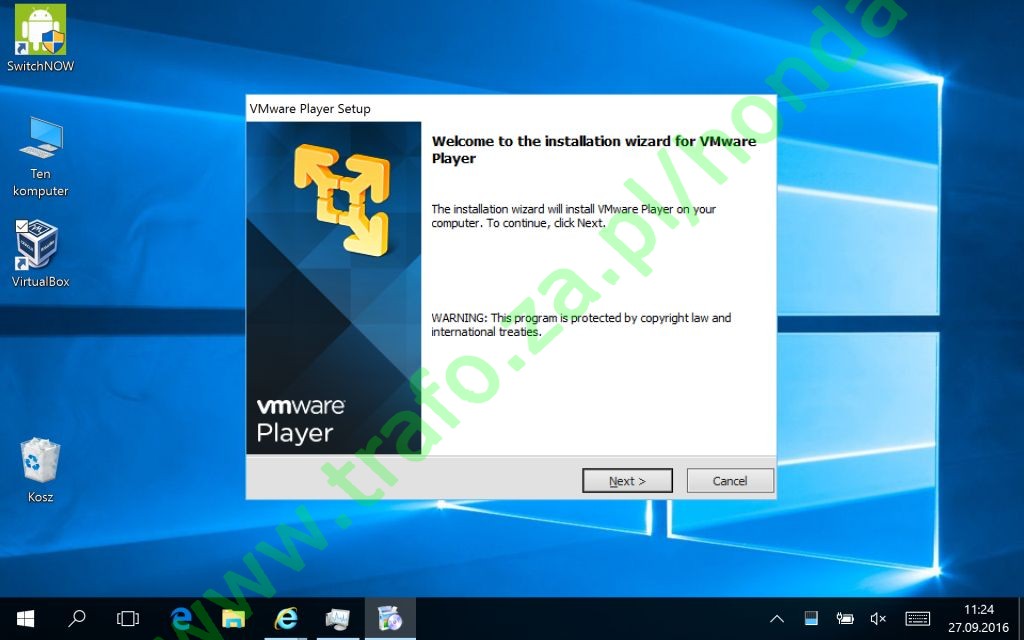Open the Windows Start menu

(25, 618)
